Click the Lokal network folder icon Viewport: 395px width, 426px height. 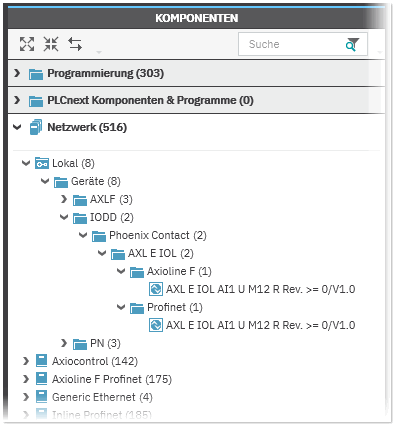click(x=42, y=163)
